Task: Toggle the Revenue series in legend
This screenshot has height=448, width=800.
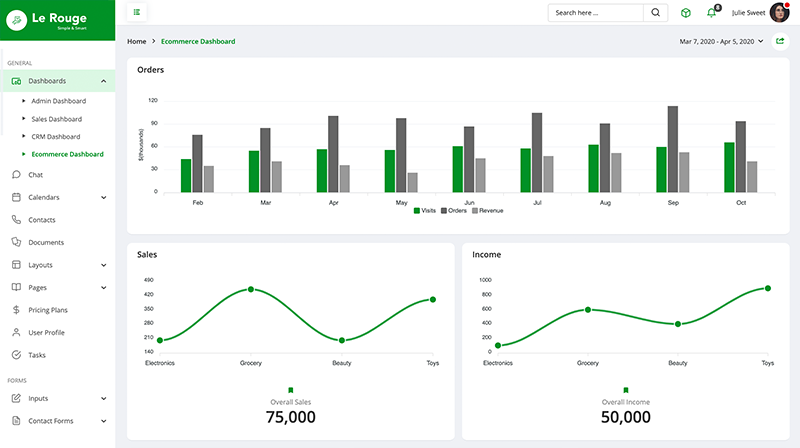Action: click(x=488, y=211)
